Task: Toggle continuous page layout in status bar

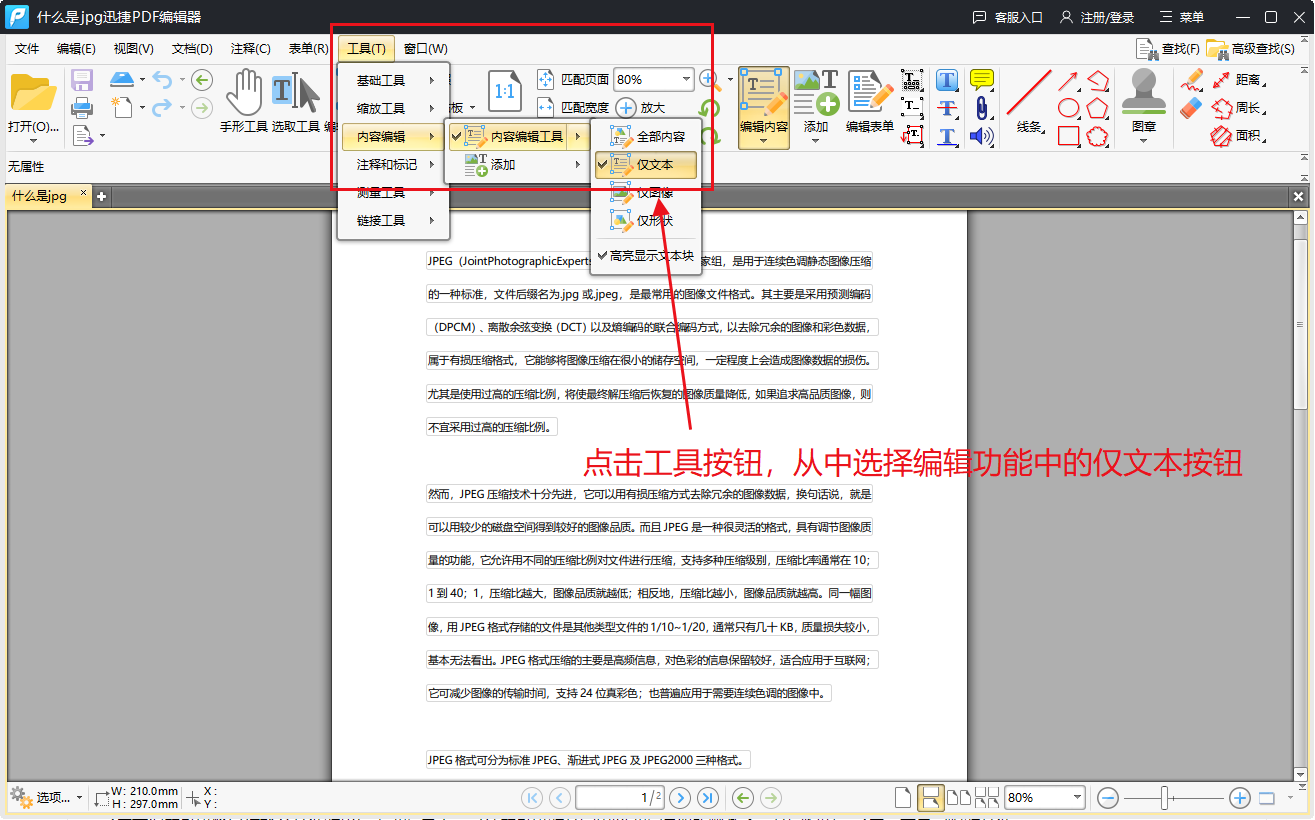Action: click(x=930, y=797)
